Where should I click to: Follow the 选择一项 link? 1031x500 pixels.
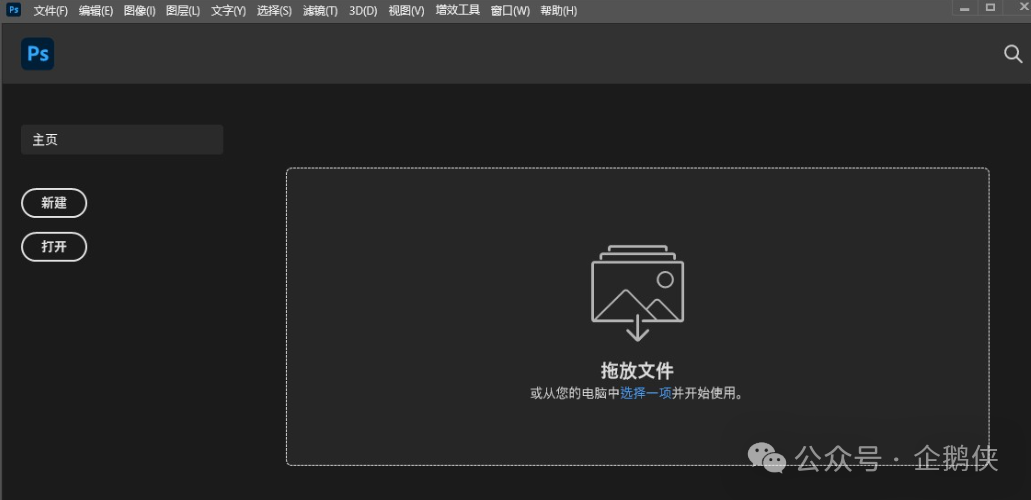646,393
